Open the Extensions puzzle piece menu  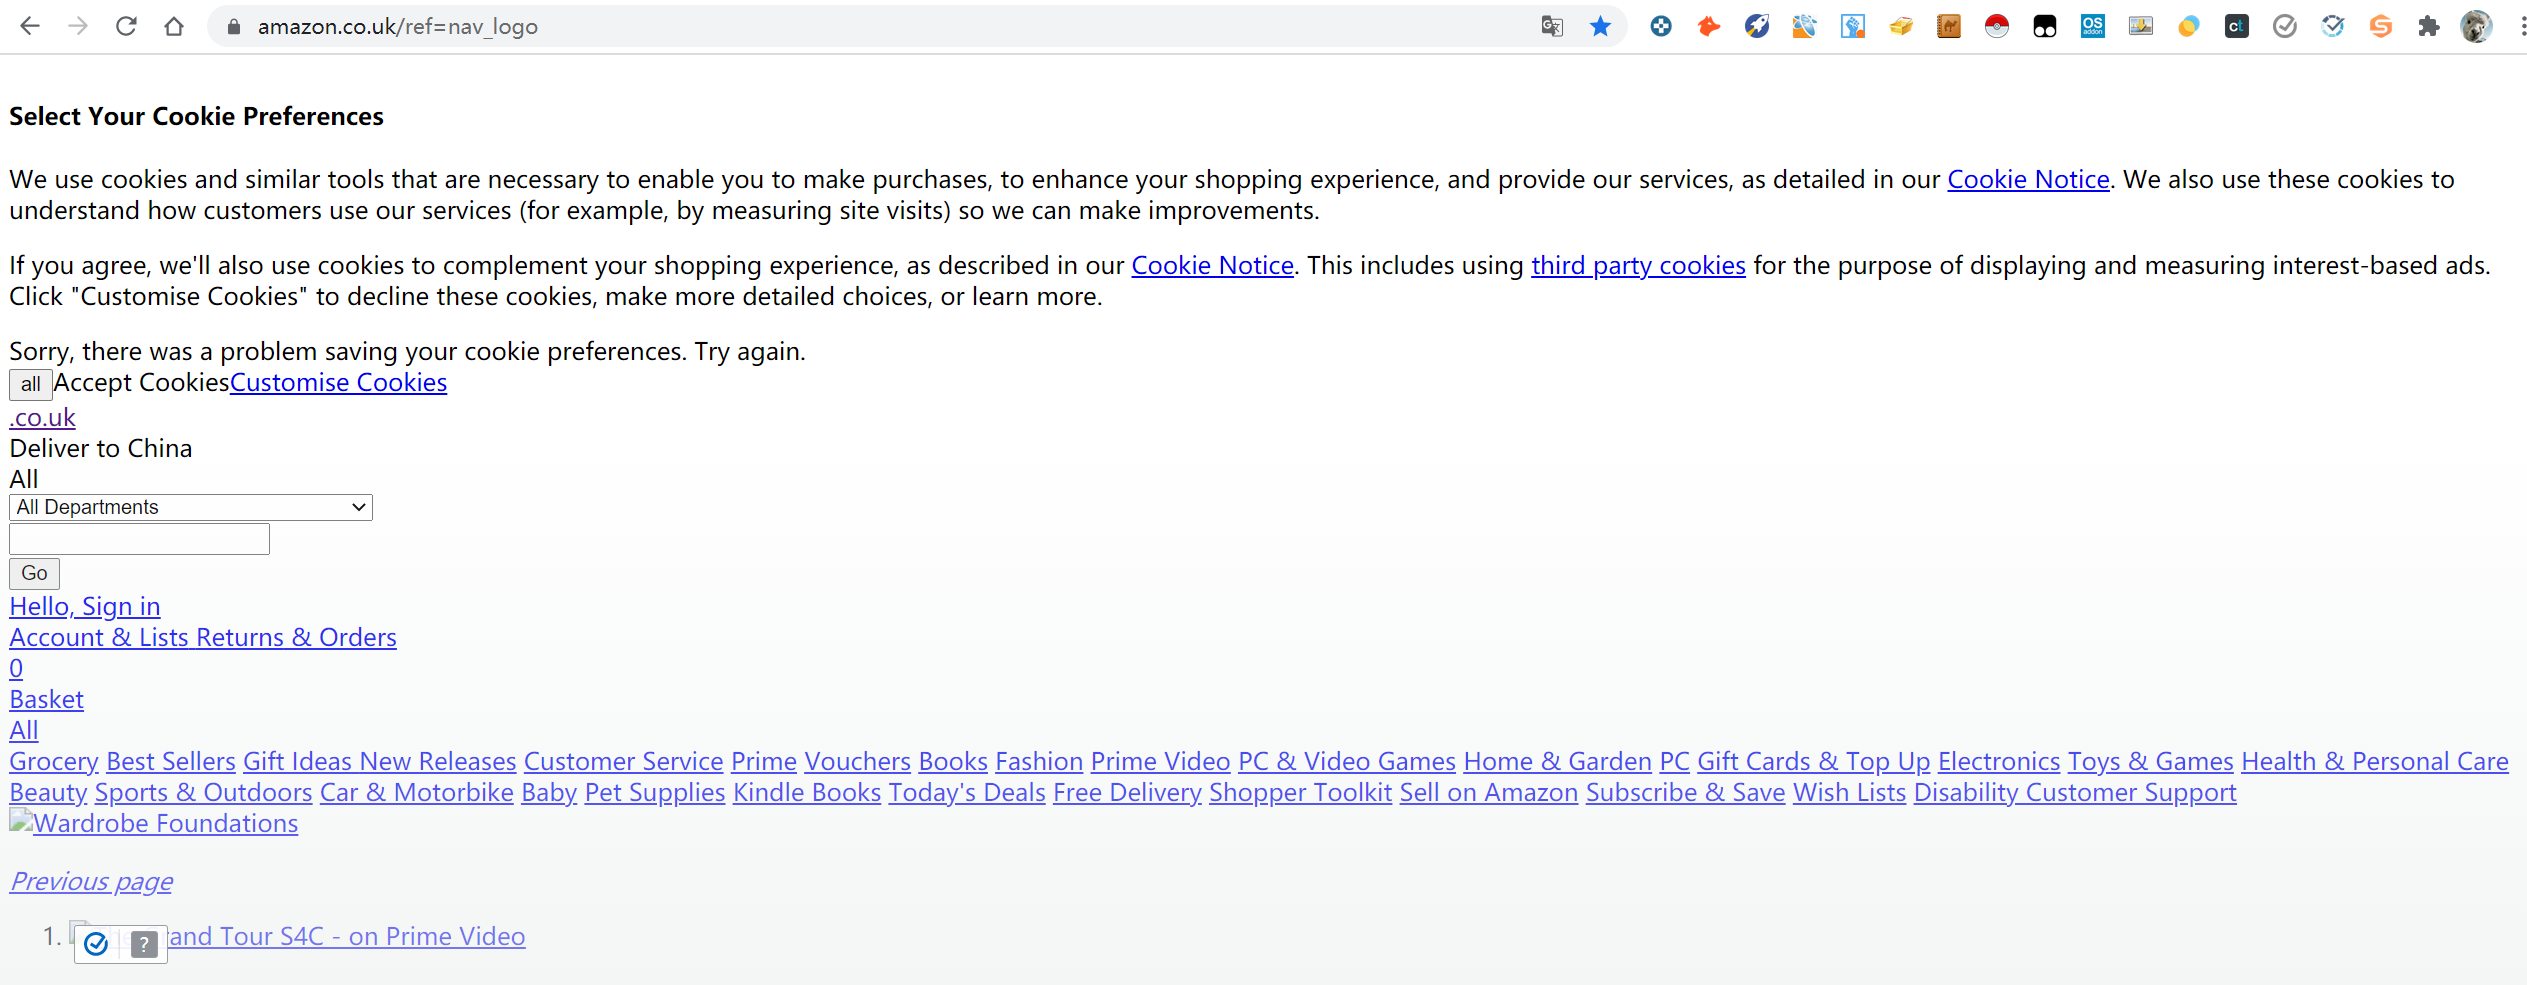(2429, 27)
